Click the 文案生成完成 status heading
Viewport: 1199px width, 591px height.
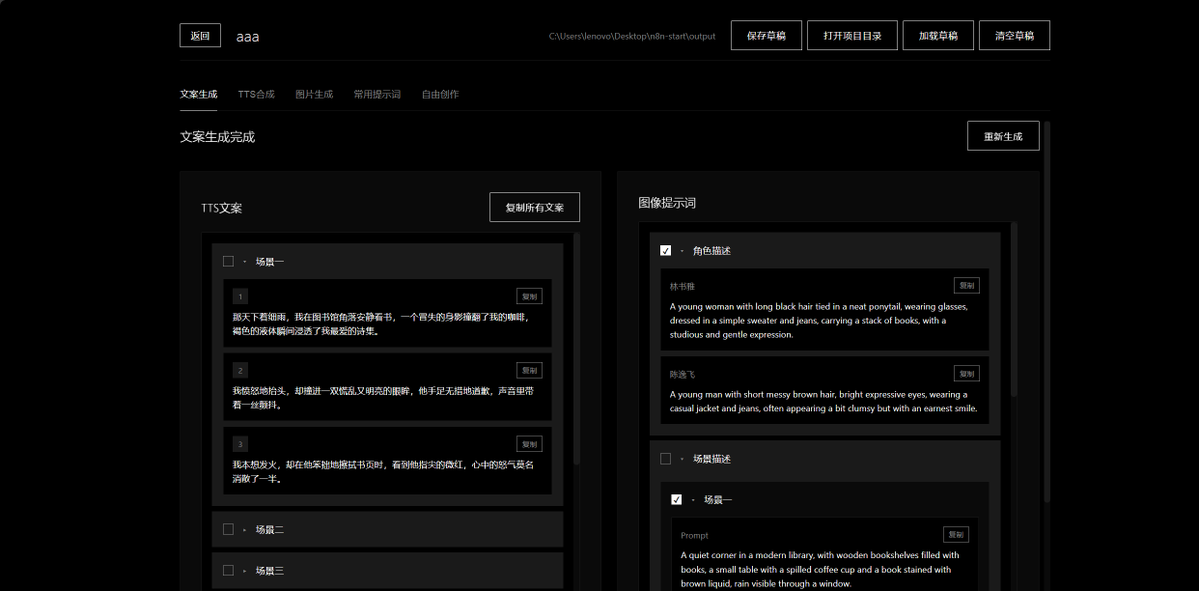tap(217, 137)
